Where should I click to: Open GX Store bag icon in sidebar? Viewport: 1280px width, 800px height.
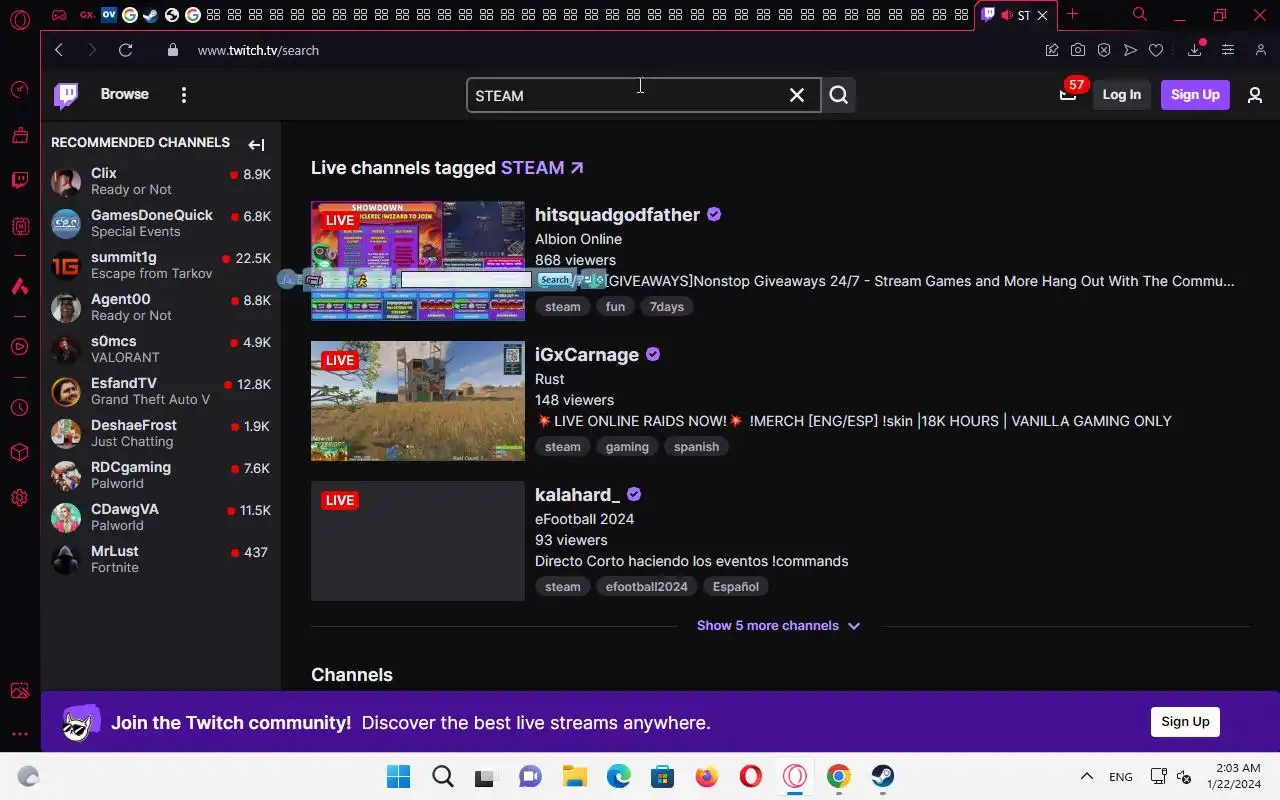[x=19, y=135]
